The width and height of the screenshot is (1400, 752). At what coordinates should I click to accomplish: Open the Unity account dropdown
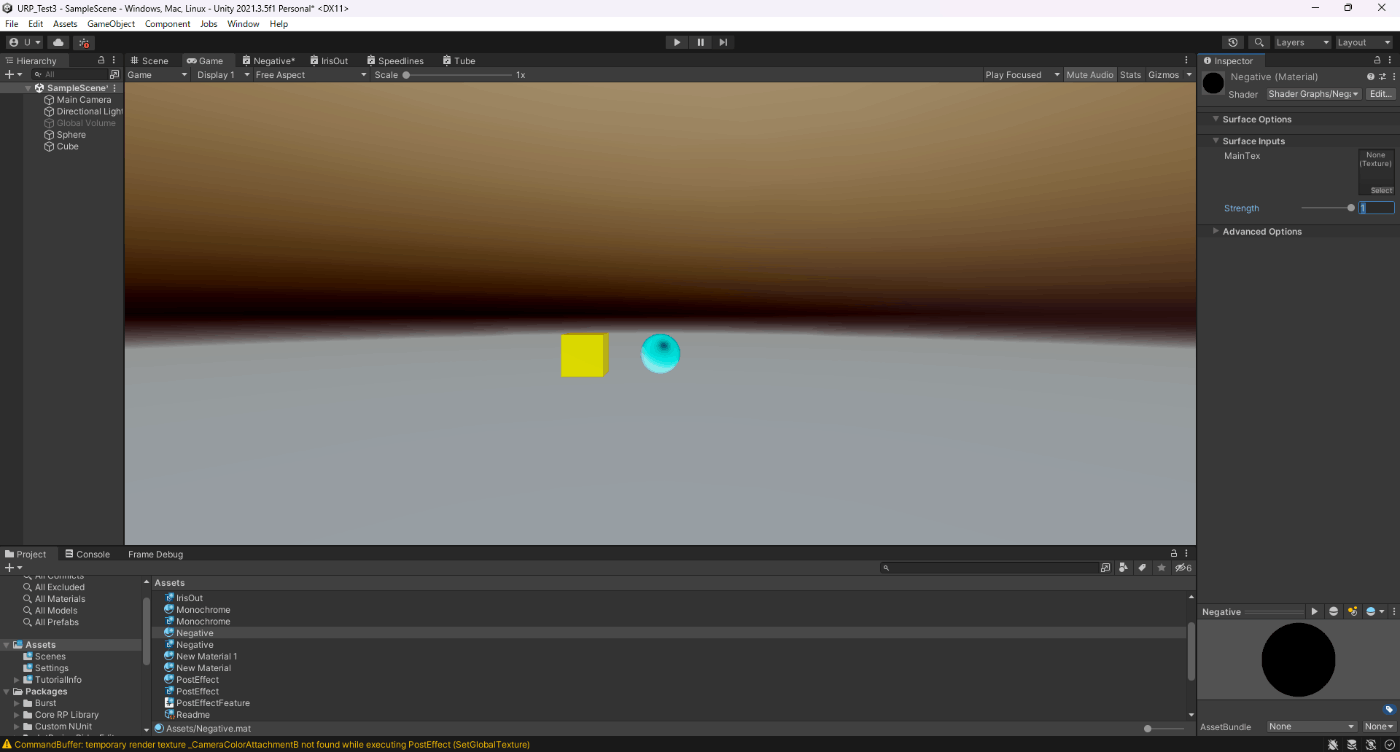(x=24, y=42)
